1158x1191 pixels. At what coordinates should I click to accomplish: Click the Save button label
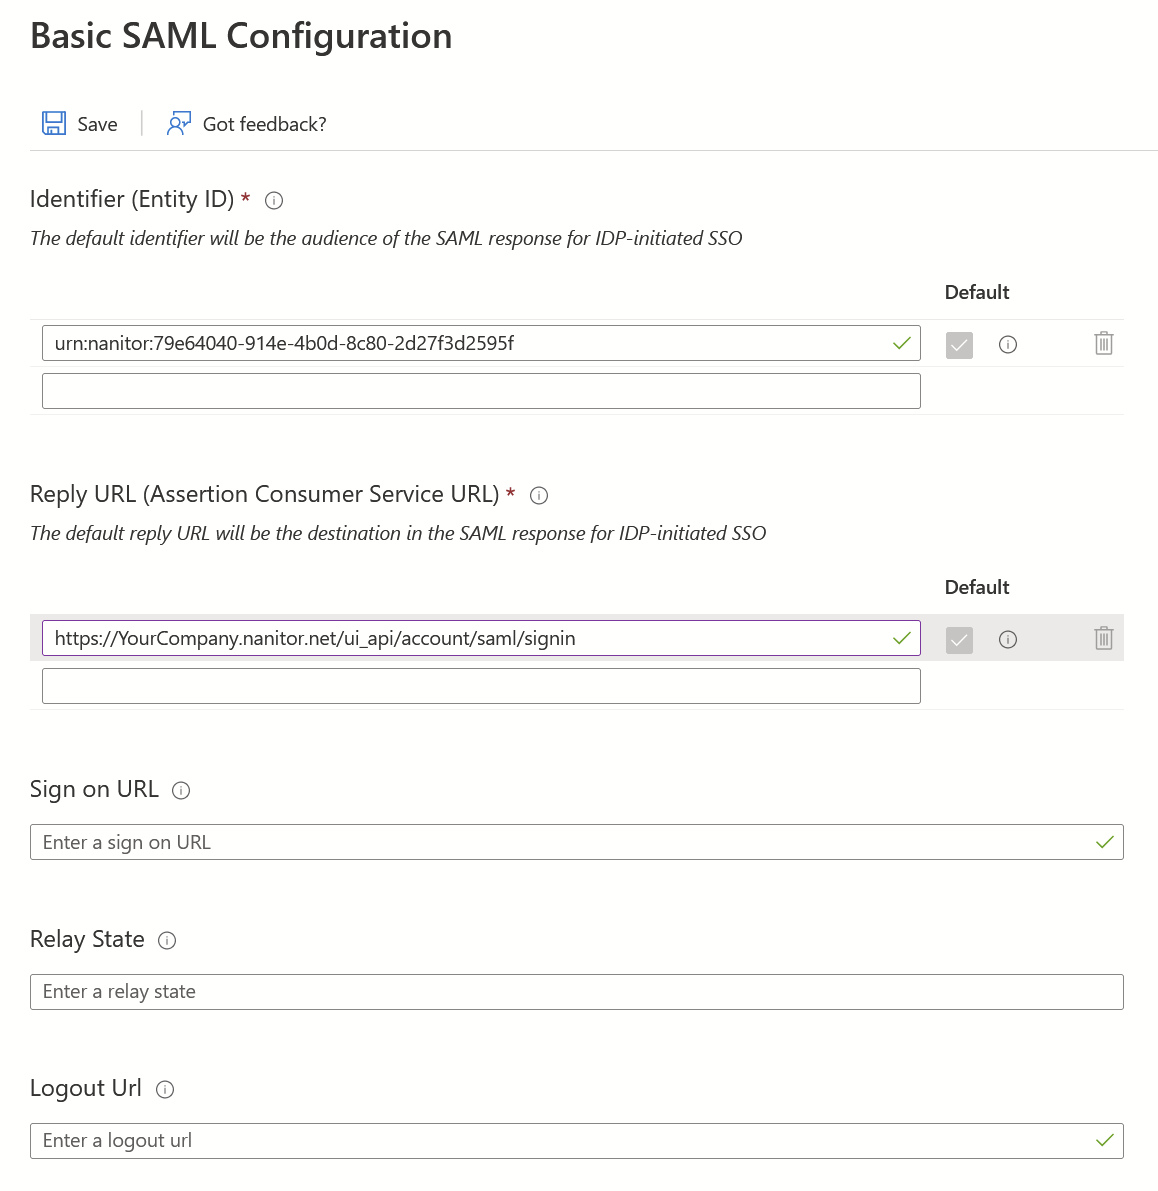[x=97, y=124]
